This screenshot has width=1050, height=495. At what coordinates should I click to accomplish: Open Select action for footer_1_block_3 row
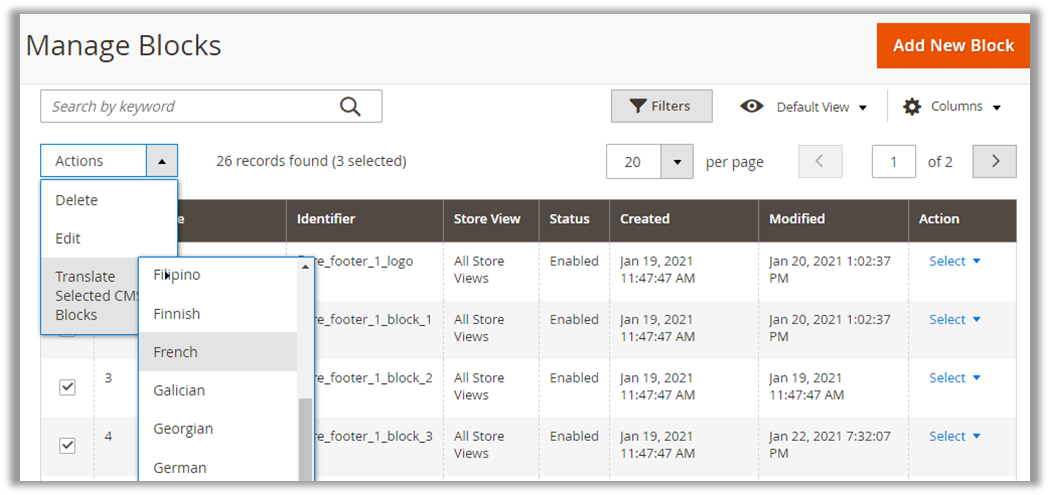point(954,436)
